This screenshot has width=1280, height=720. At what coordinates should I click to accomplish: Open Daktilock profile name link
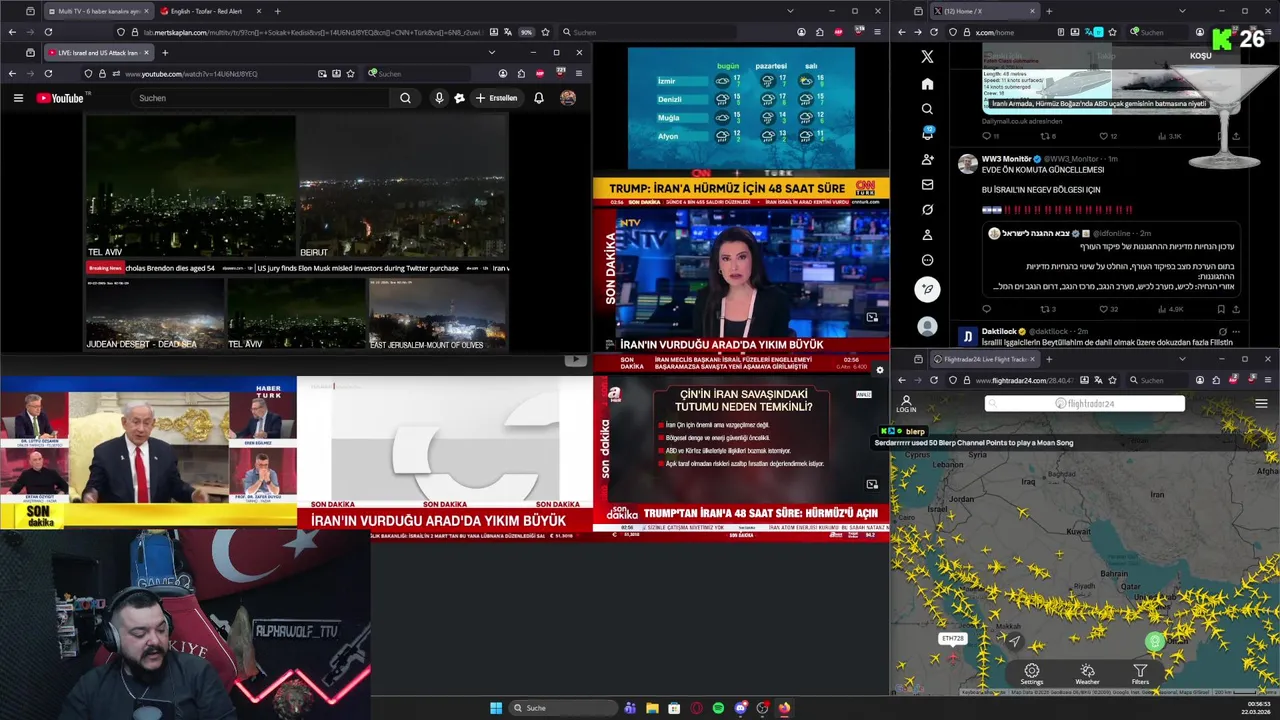pos(1000,331)
